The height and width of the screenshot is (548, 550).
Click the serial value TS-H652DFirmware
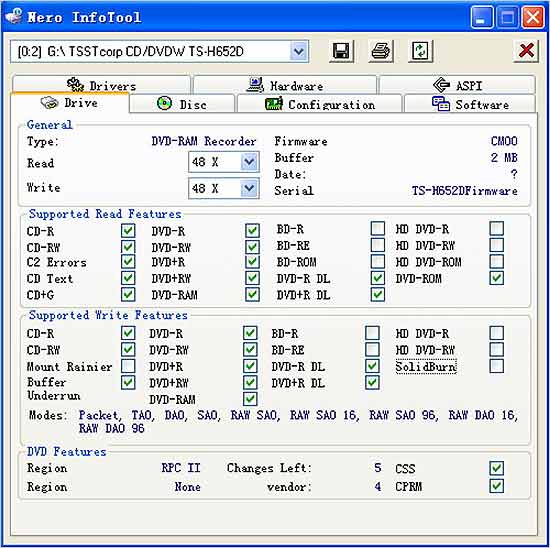pyautogui.click(x=464, y=191)
